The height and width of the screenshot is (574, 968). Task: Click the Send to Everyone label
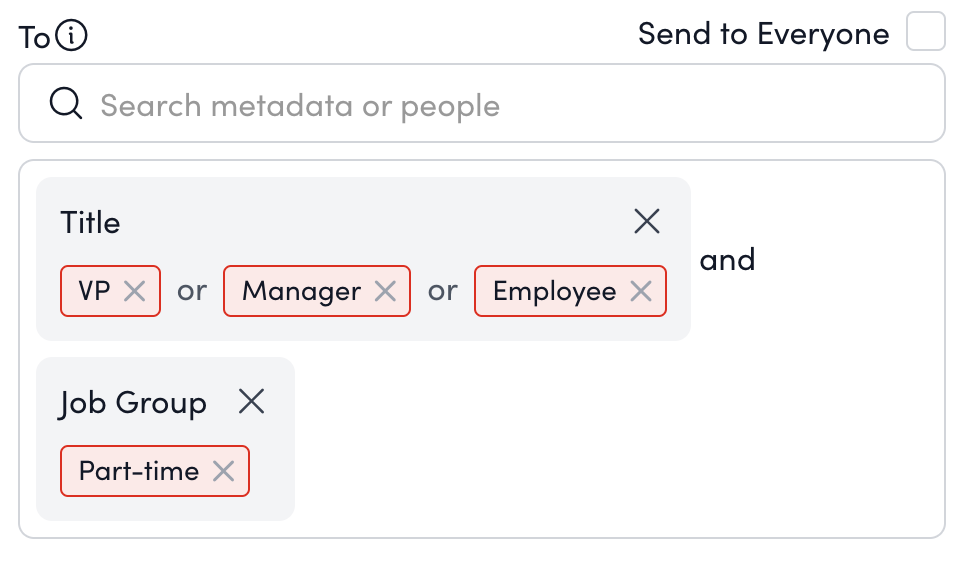coord(763,34)
